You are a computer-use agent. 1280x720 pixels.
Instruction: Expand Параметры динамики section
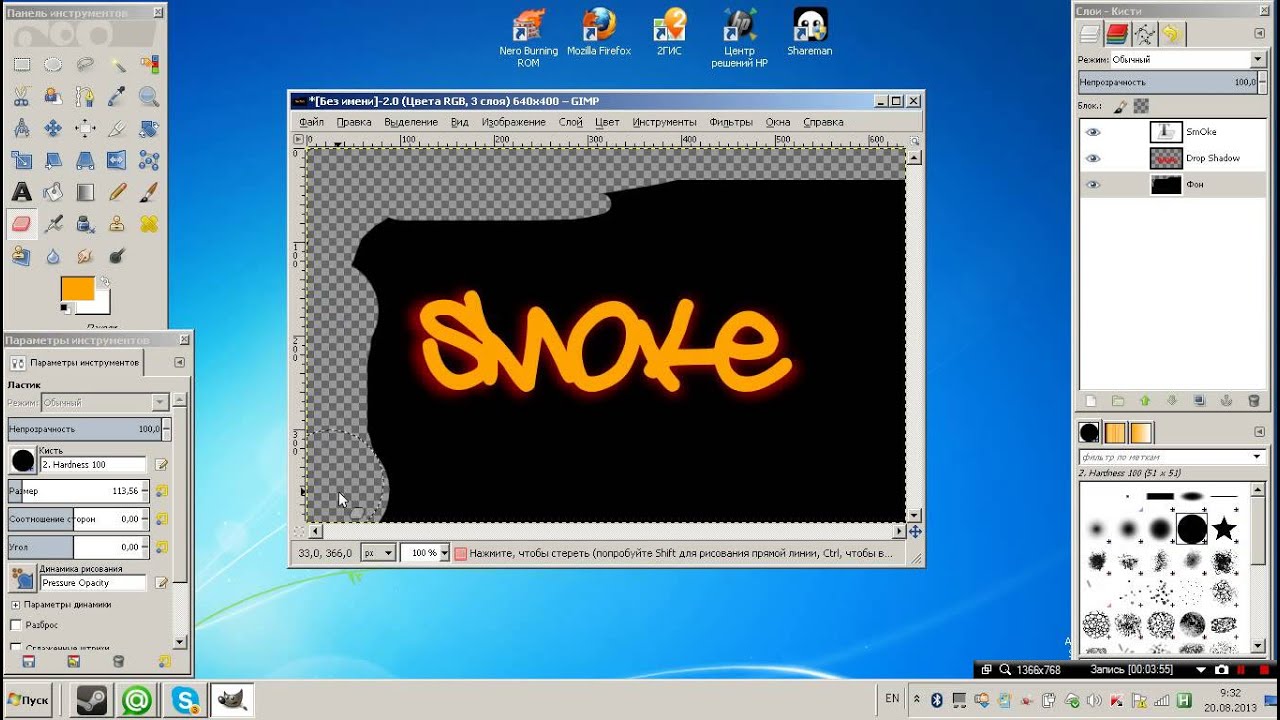click(x=15, y=605)
